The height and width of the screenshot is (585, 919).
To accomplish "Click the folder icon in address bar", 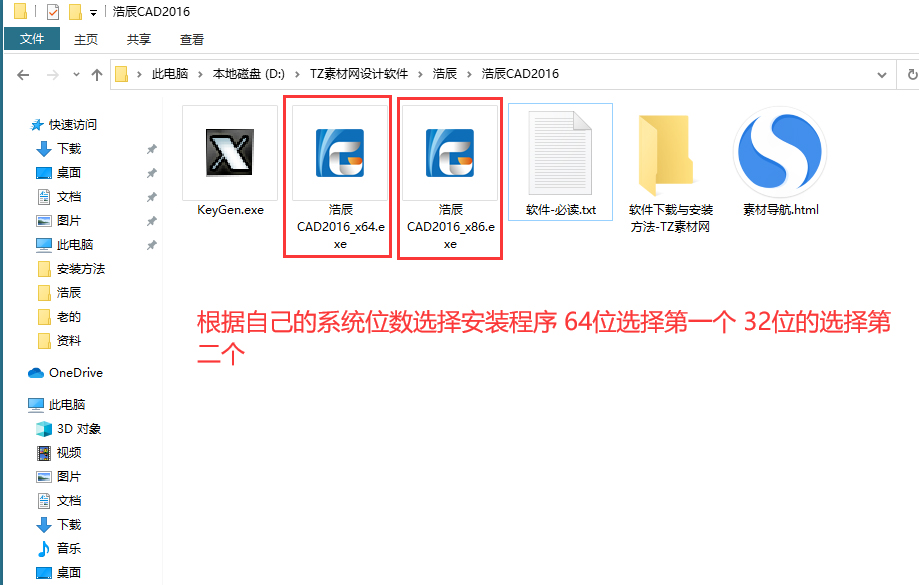I will pyautogui.click(x=122, y=74).
